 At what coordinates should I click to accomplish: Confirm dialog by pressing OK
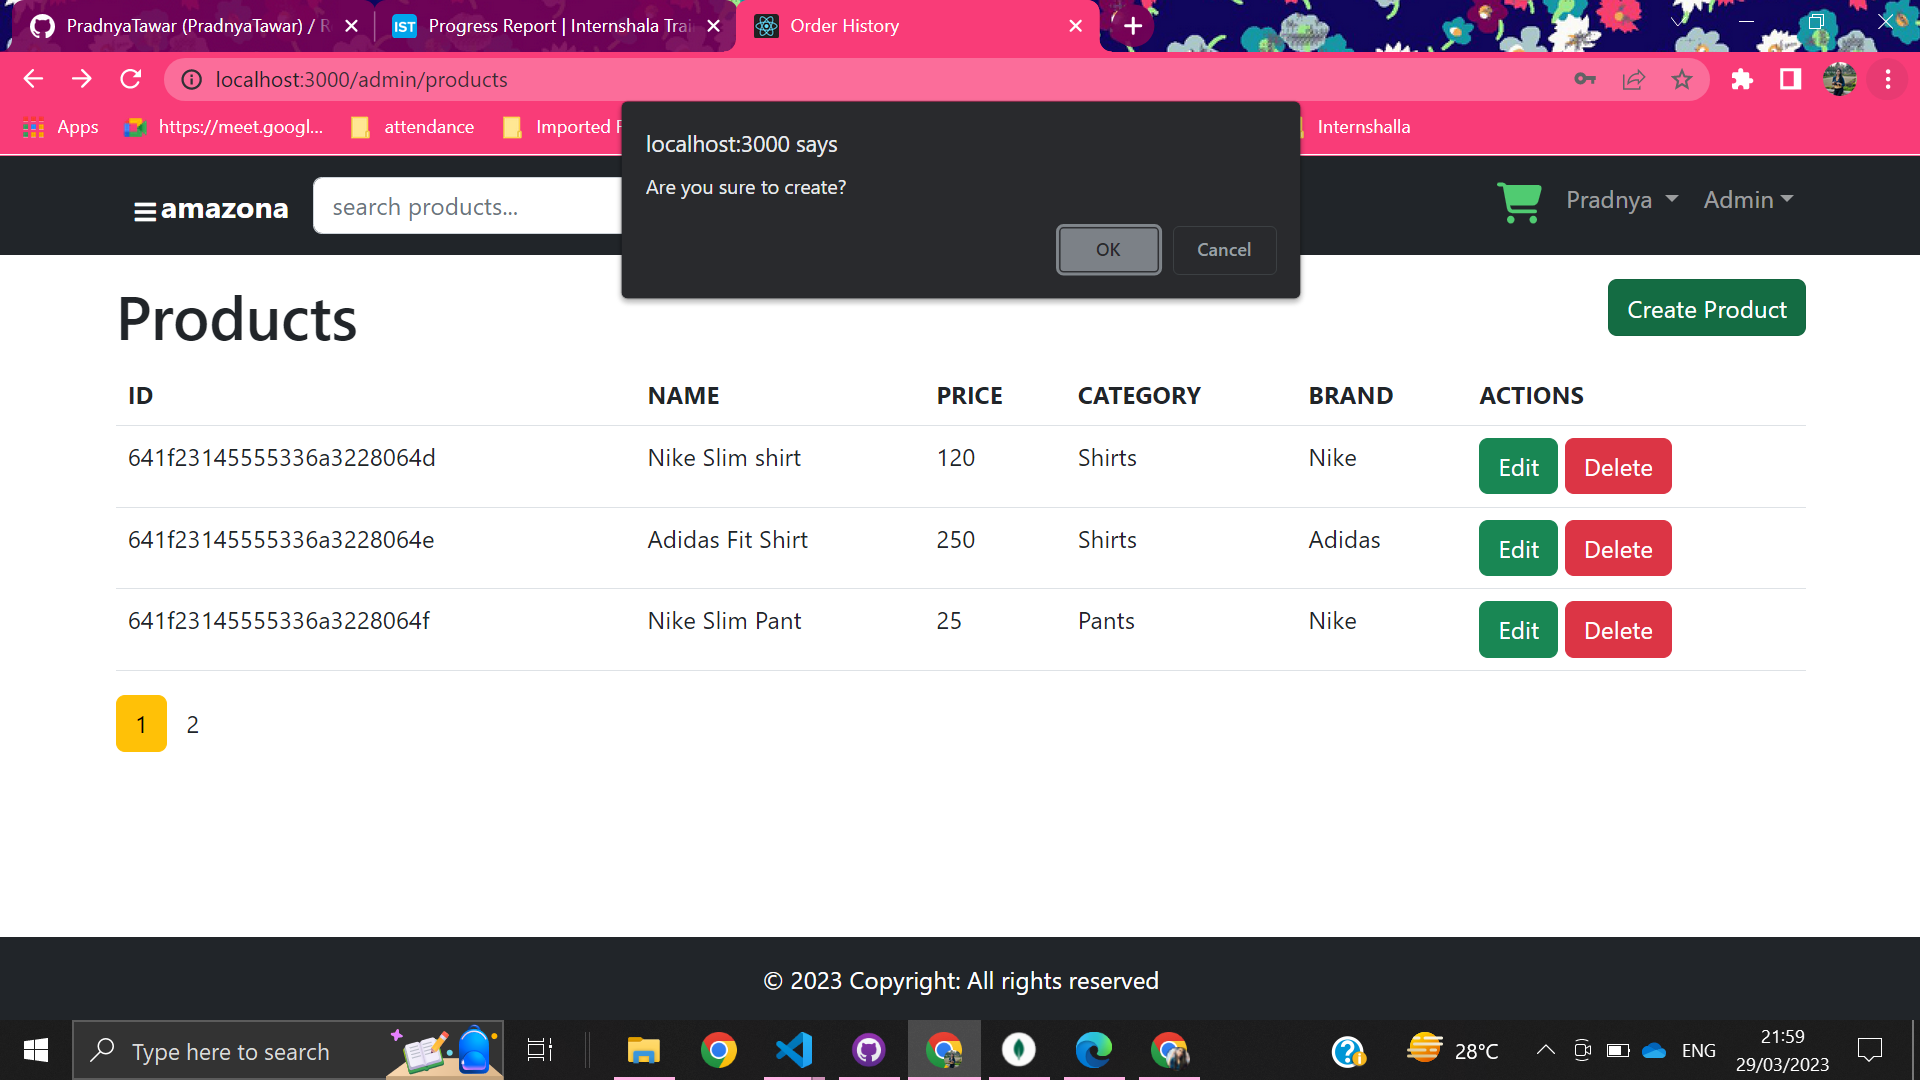pos(1108,250)
